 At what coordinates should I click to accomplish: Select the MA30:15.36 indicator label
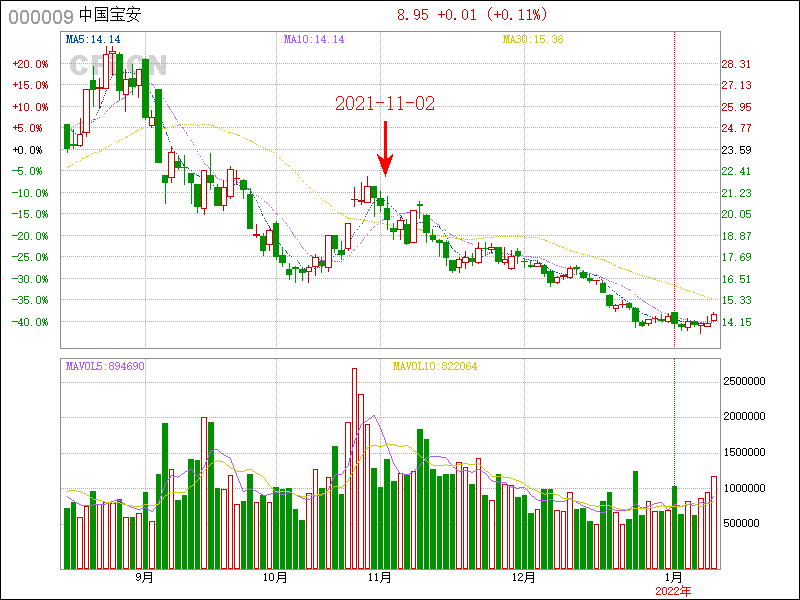click(532, 39)
